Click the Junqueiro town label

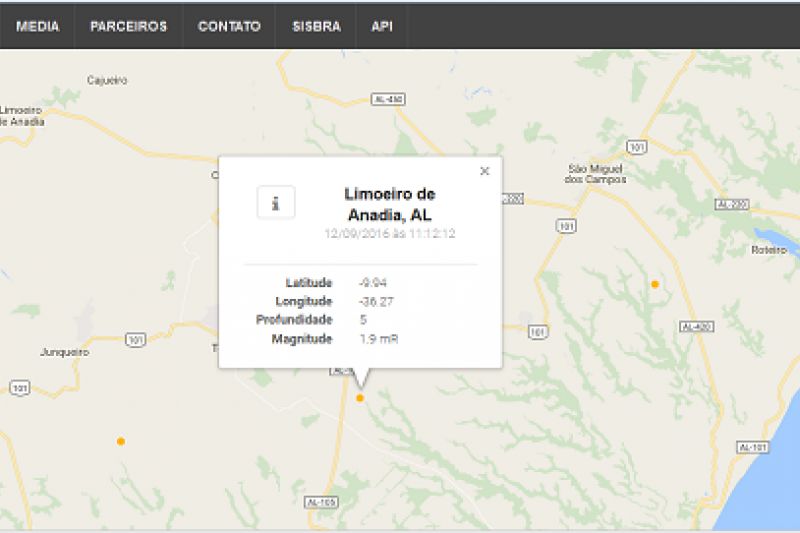click(x=64, y=352)
